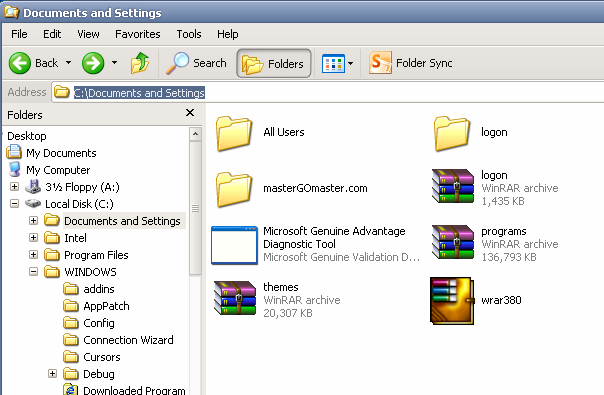Click the address bar path field
This screenshot has width=604, height=395.
click(x=327, y=92)
